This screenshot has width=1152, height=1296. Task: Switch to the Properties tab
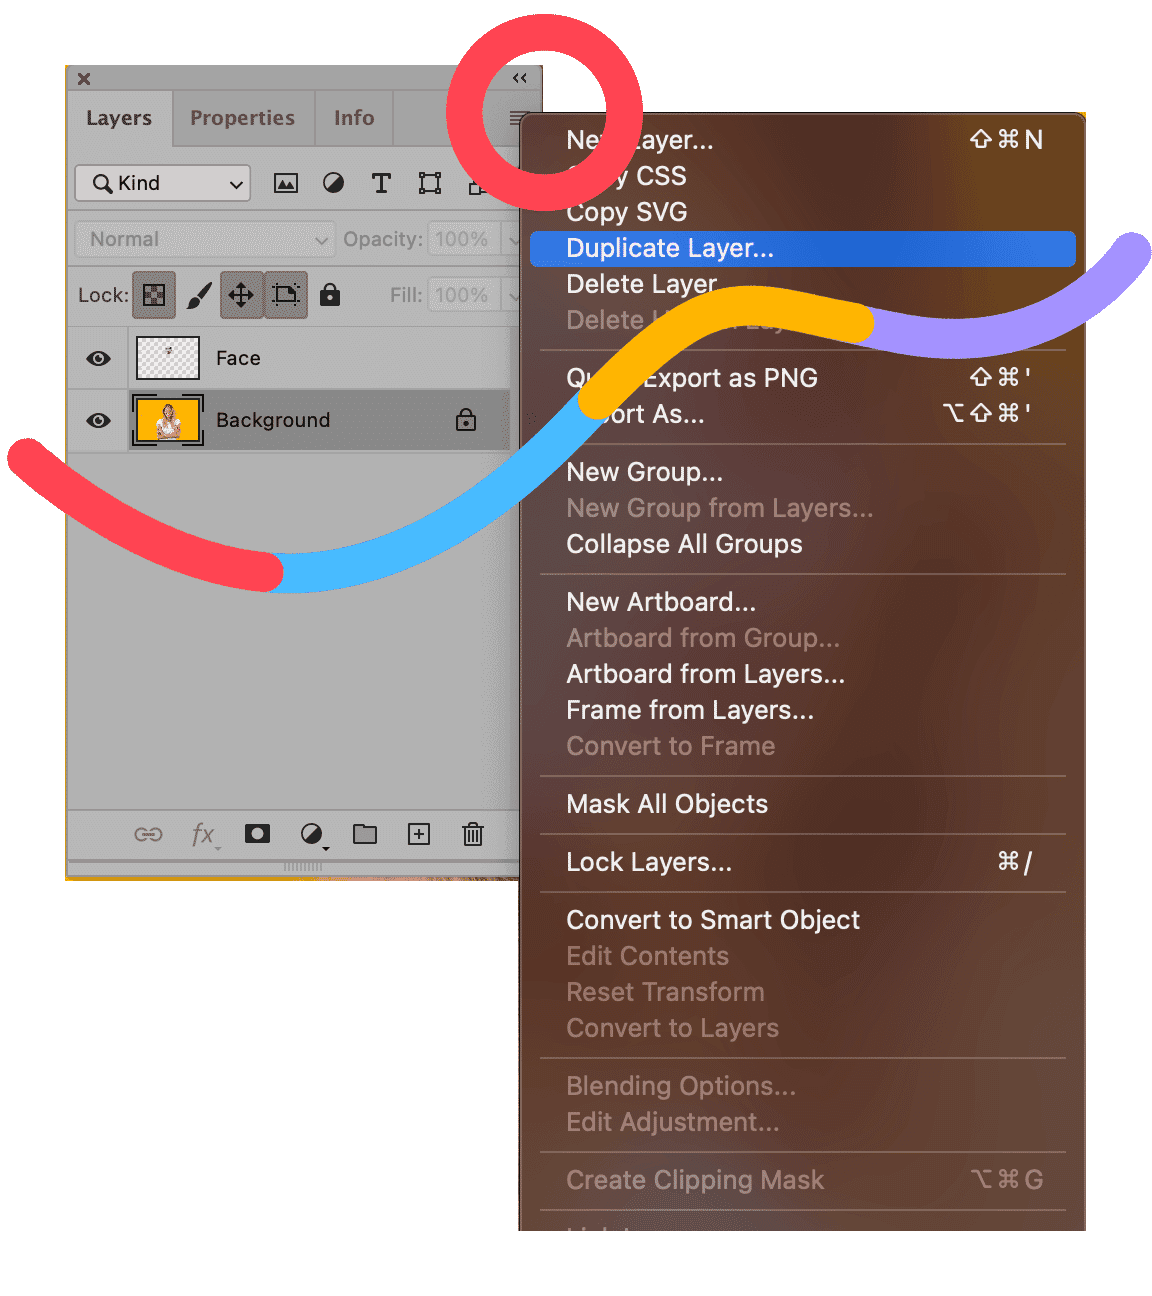point(243,118)
